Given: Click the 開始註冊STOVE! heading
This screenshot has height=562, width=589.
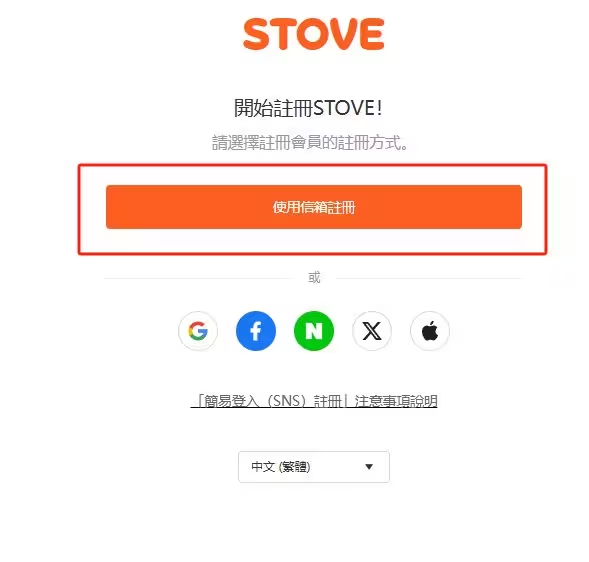Looking at the screenshot, I should pos(308,108).
